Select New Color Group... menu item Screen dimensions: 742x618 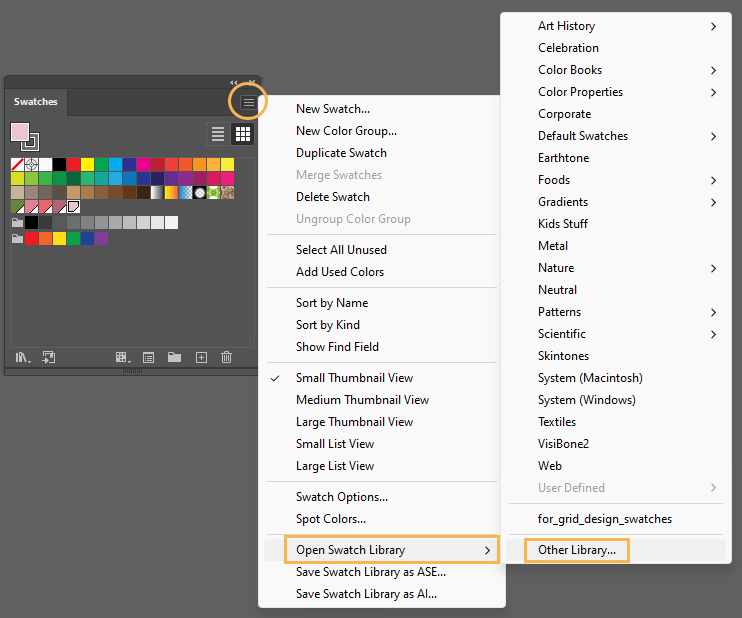(x=346, y=131)
